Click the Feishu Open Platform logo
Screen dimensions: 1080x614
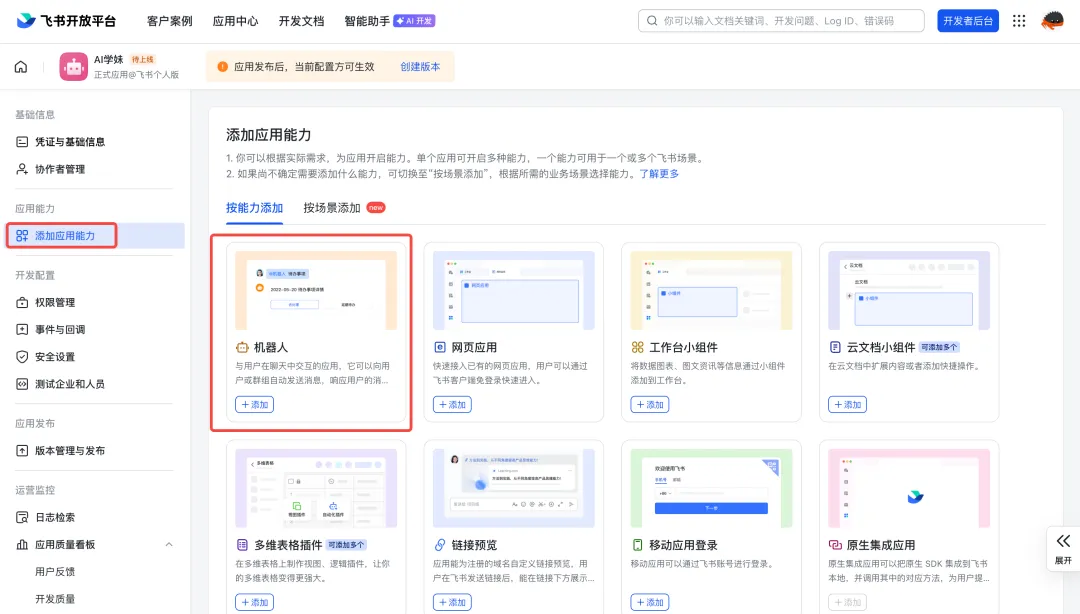point(66,21)
